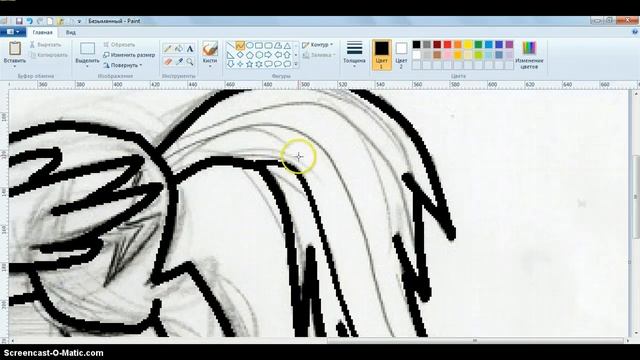The image size is (640, 360).
Task: Expand the full shapes gallery
Action: (x=296, y=64)
